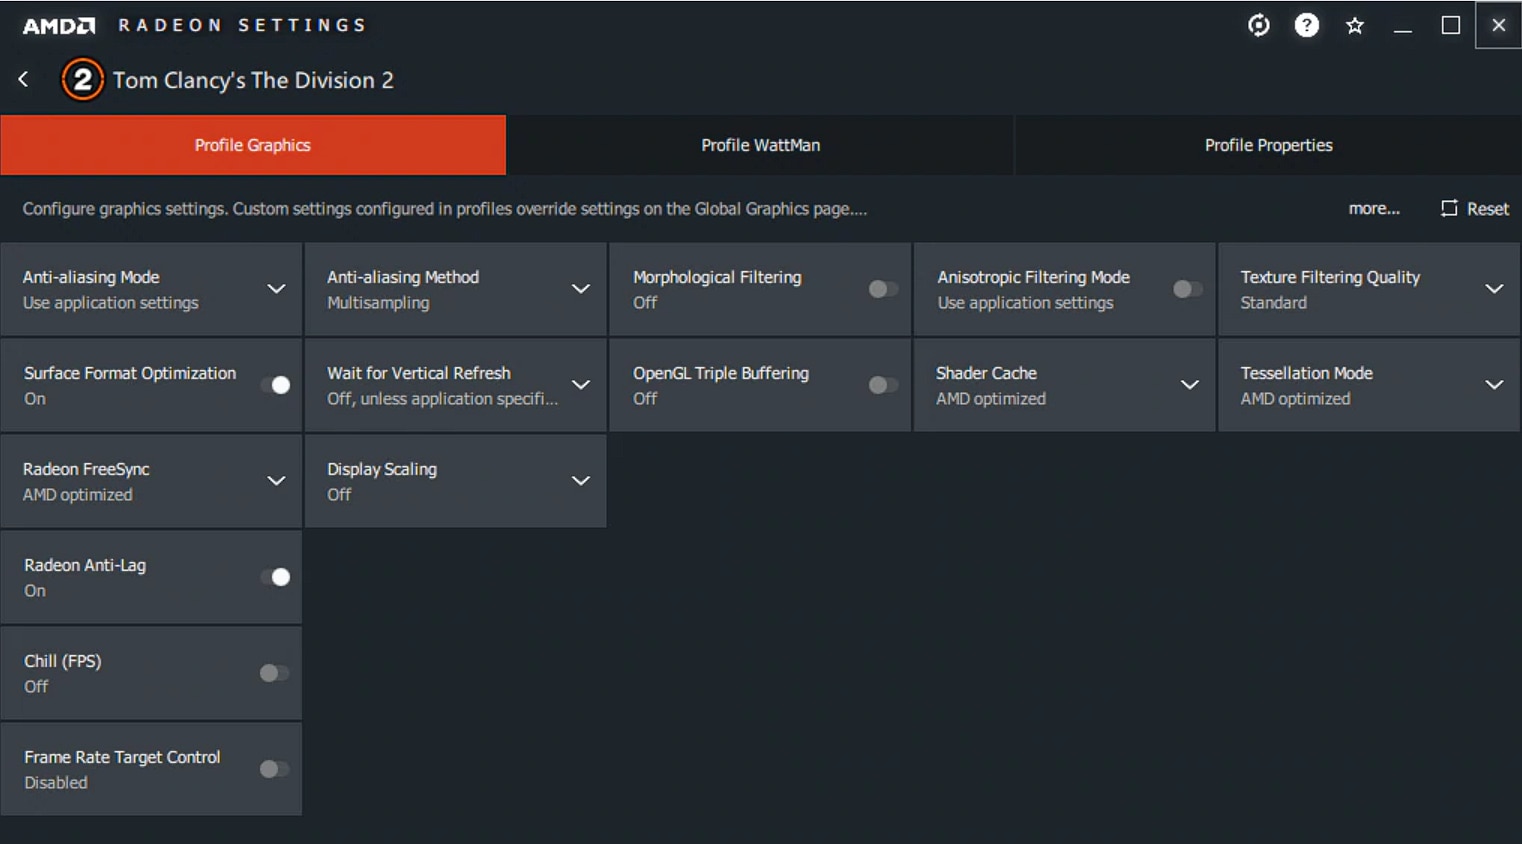Turn off Radeon Anti-Lag
This screenshot has width=1522, height=844.
pyautogui.click(x=275, y=577)
